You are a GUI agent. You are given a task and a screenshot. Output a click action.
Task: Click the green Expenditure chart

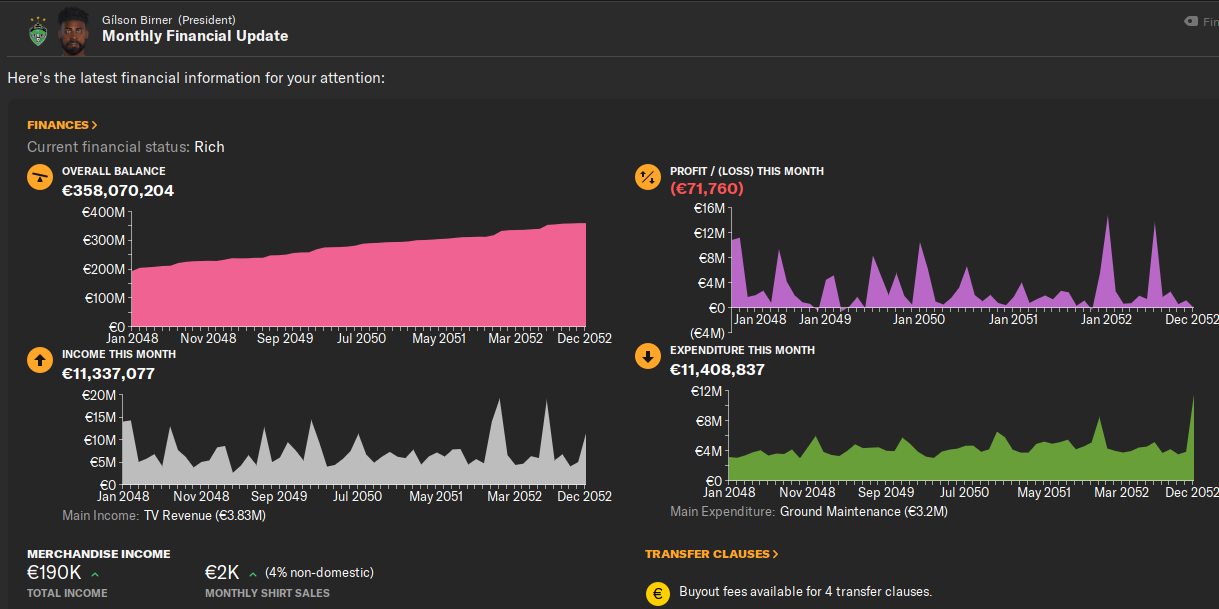961,438
